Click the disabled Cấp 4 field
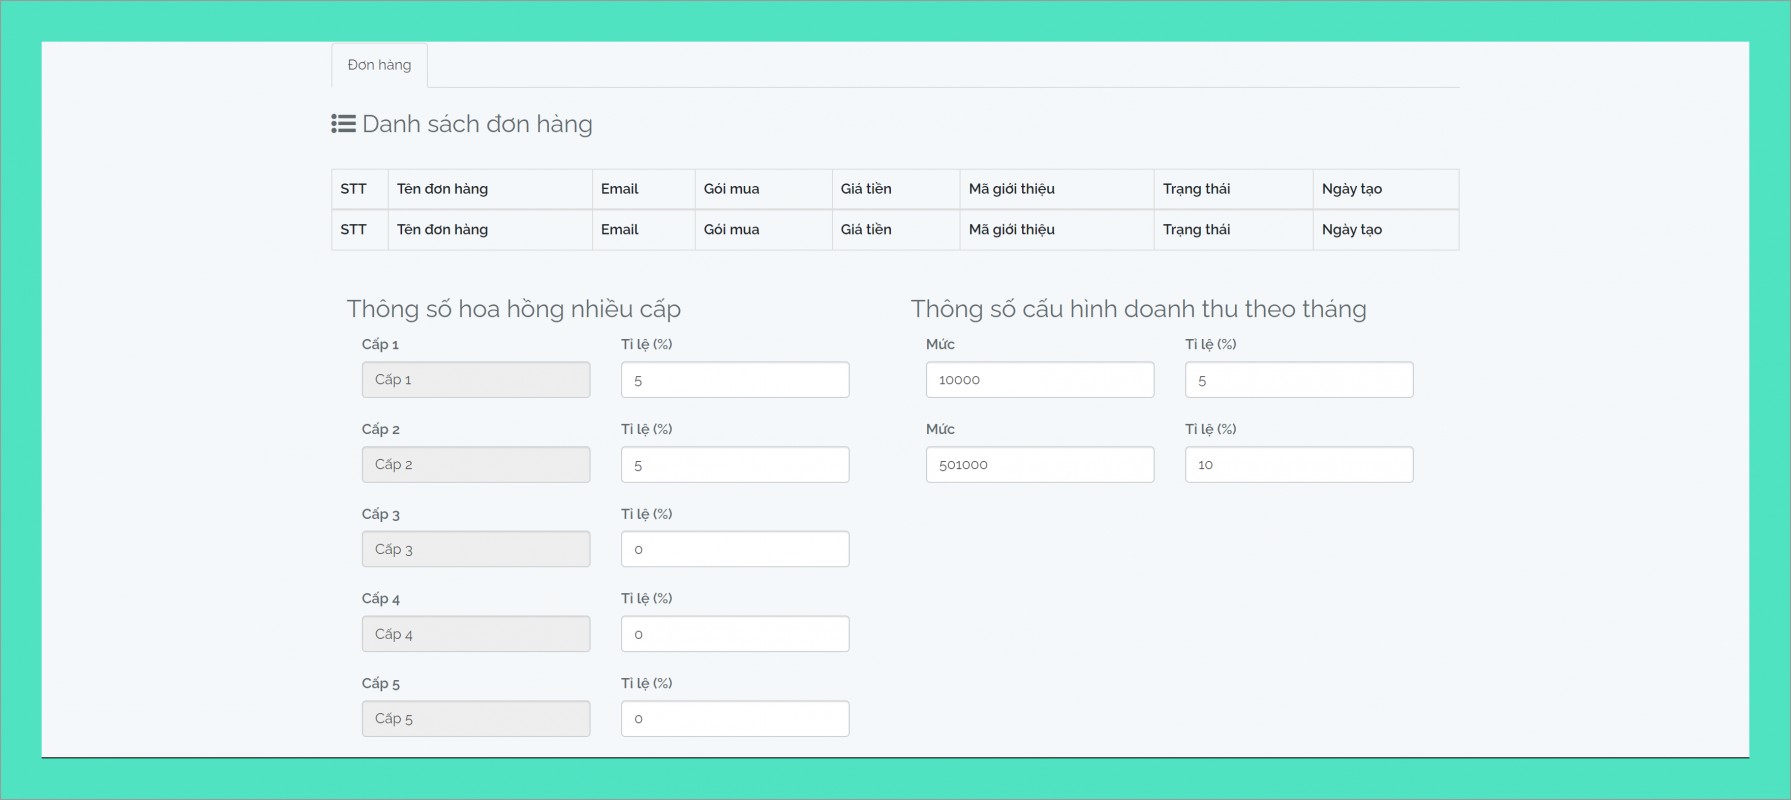The height and width of the screenshot is (800, 1791). (x=475, y=634)
